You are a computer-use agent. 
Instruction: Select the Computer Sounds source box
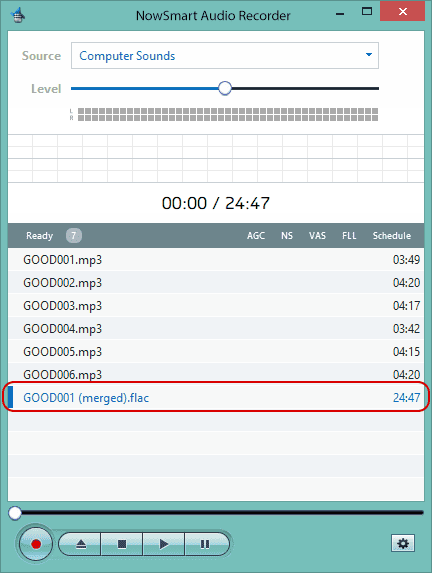225,56
